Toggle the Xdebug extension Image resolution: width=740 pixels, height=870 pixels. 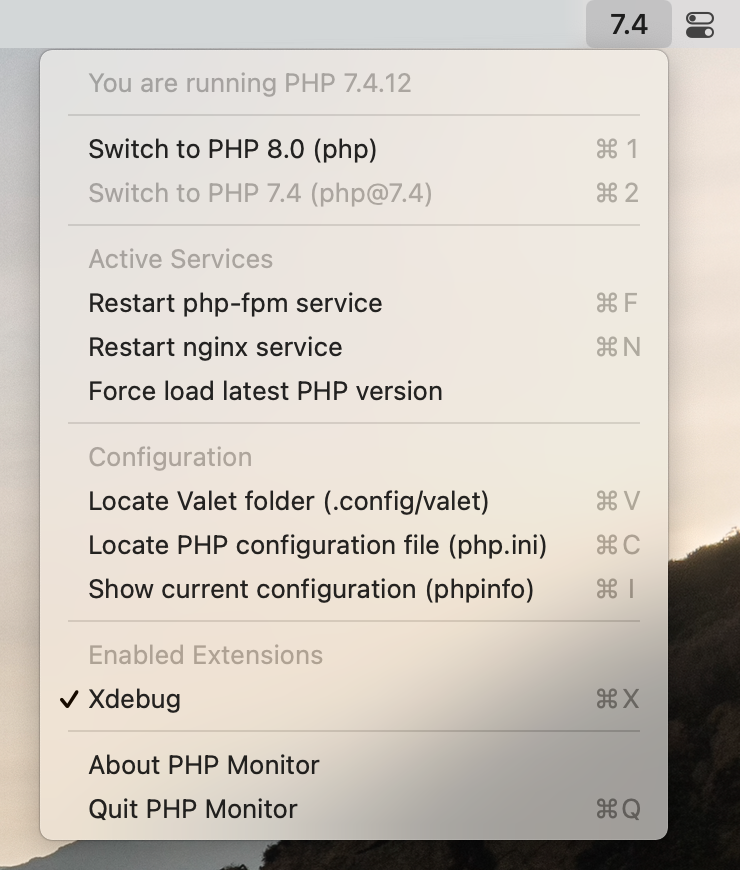[354, 699]
